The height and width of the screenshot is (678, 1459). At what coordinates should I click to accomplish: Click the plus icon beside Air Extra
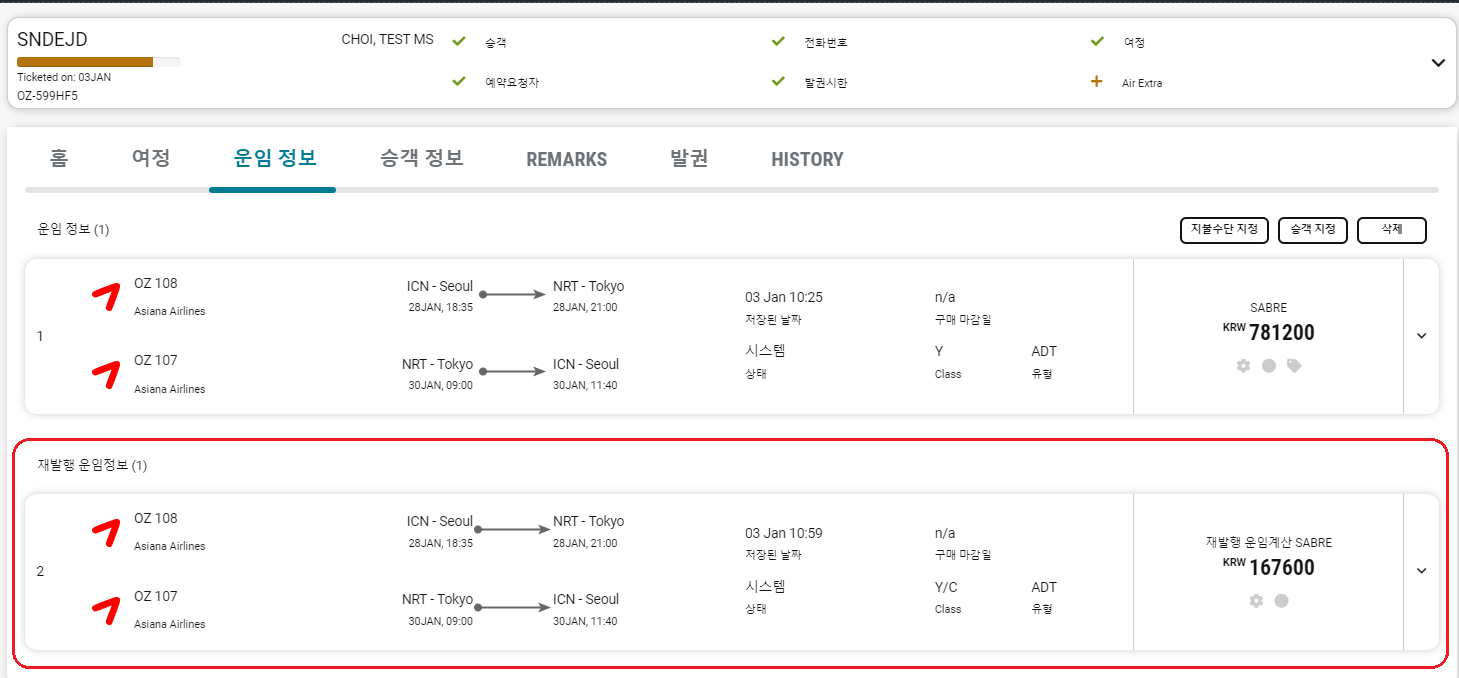[1097, 82]
